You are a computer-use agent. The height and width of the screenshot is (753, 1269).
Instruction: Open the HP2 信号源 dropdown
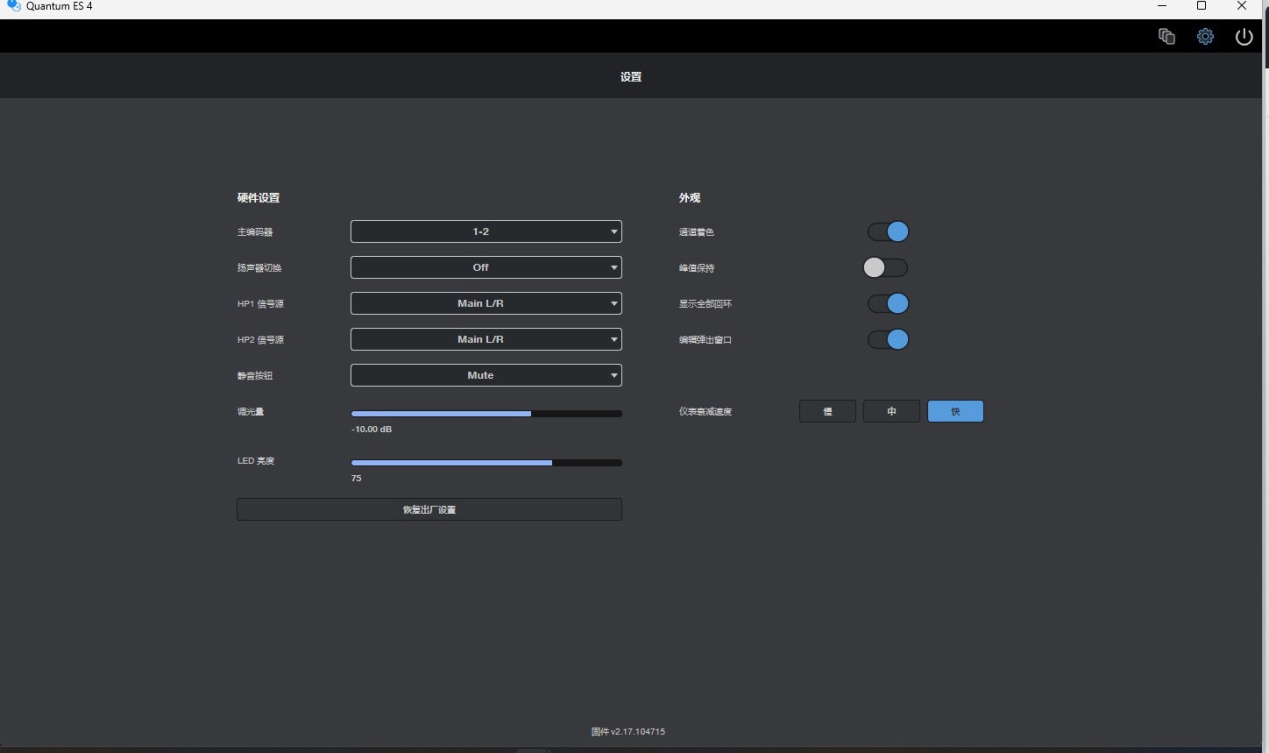(x=486, y=340)
